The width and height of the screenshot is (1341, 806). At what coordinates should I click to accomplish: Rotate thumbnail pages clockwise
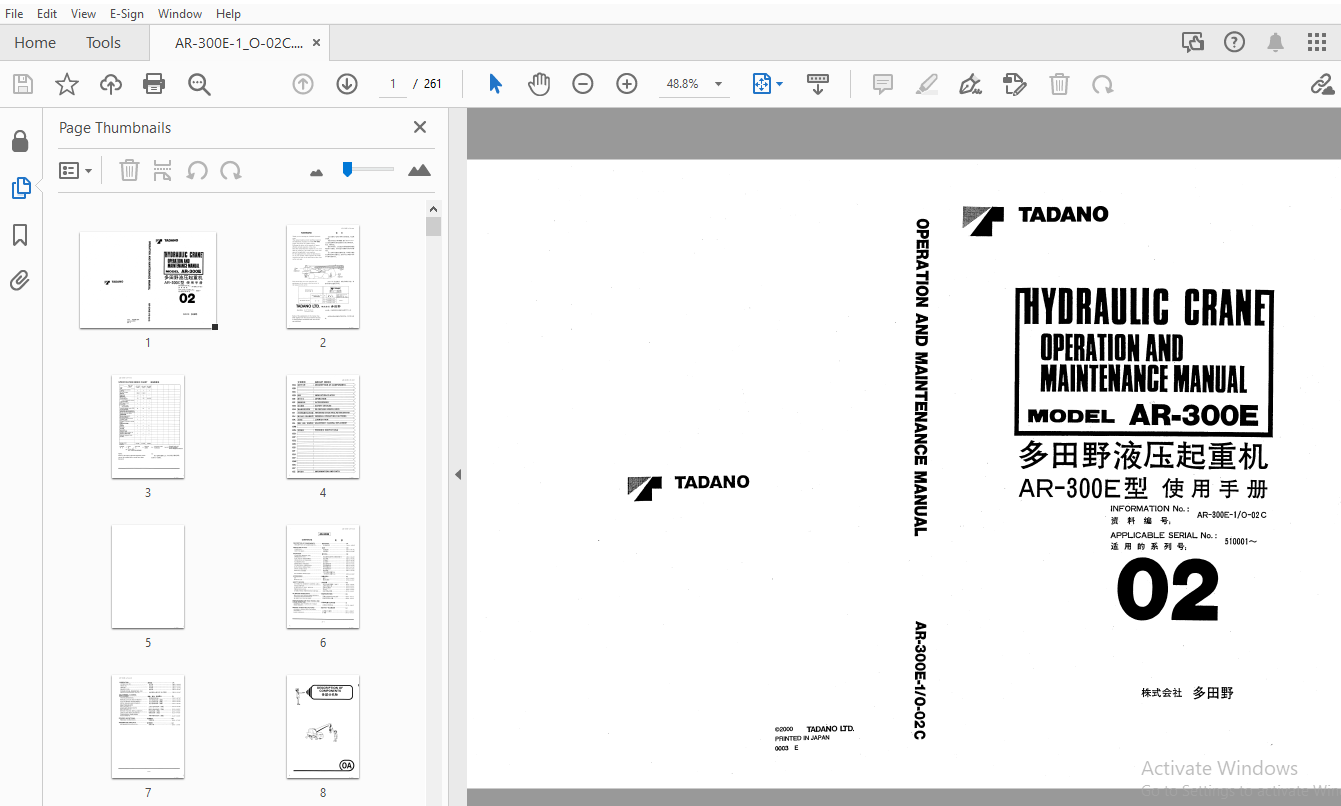(231, 170)
